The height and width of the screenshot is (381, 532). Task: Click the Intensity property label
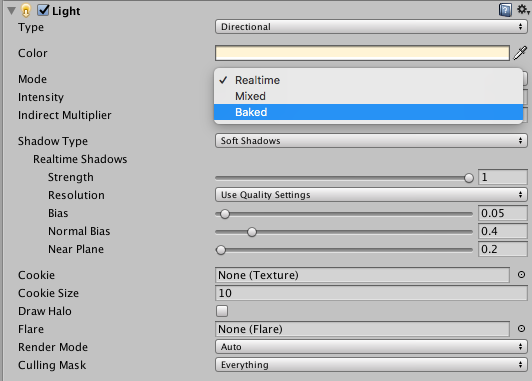pyautogui.click(x=41, y=97)
